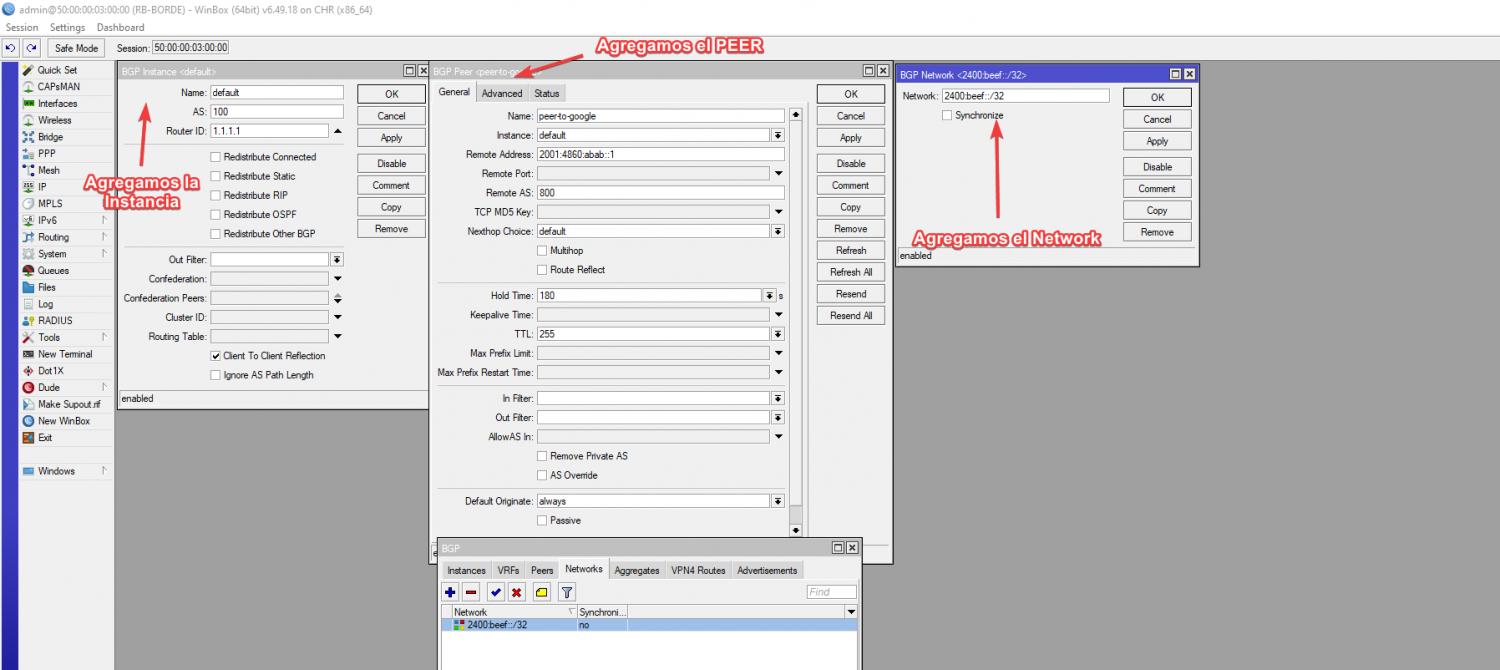Click Refresh All in the BGP Peer dialog
The height and width of the screenshot is (670, 1500).
(851, 272)
